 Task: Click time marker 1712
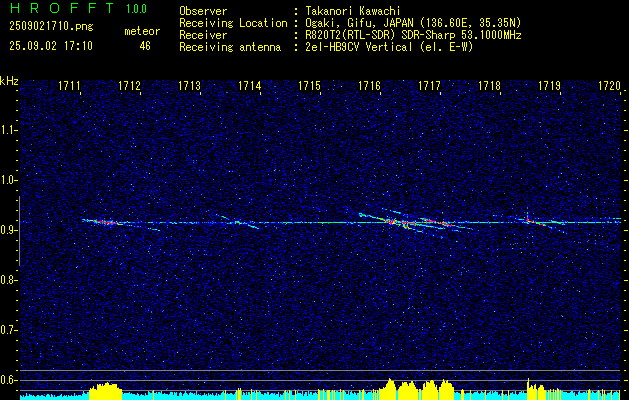130,86
